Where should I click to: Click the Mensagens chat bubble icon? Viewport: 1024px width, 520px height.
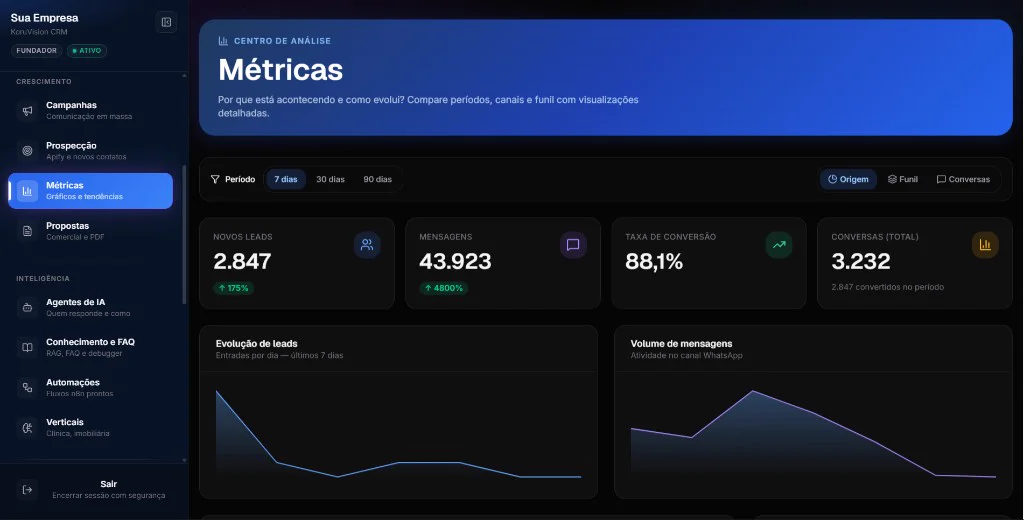coord(573,245)
